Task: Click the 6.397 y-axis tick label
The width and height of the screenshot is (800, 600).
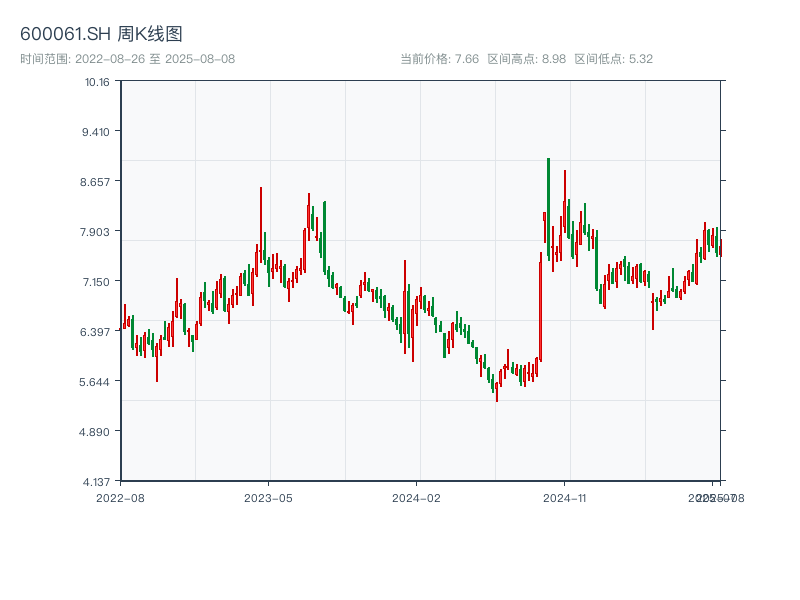Action: (96, 332)
